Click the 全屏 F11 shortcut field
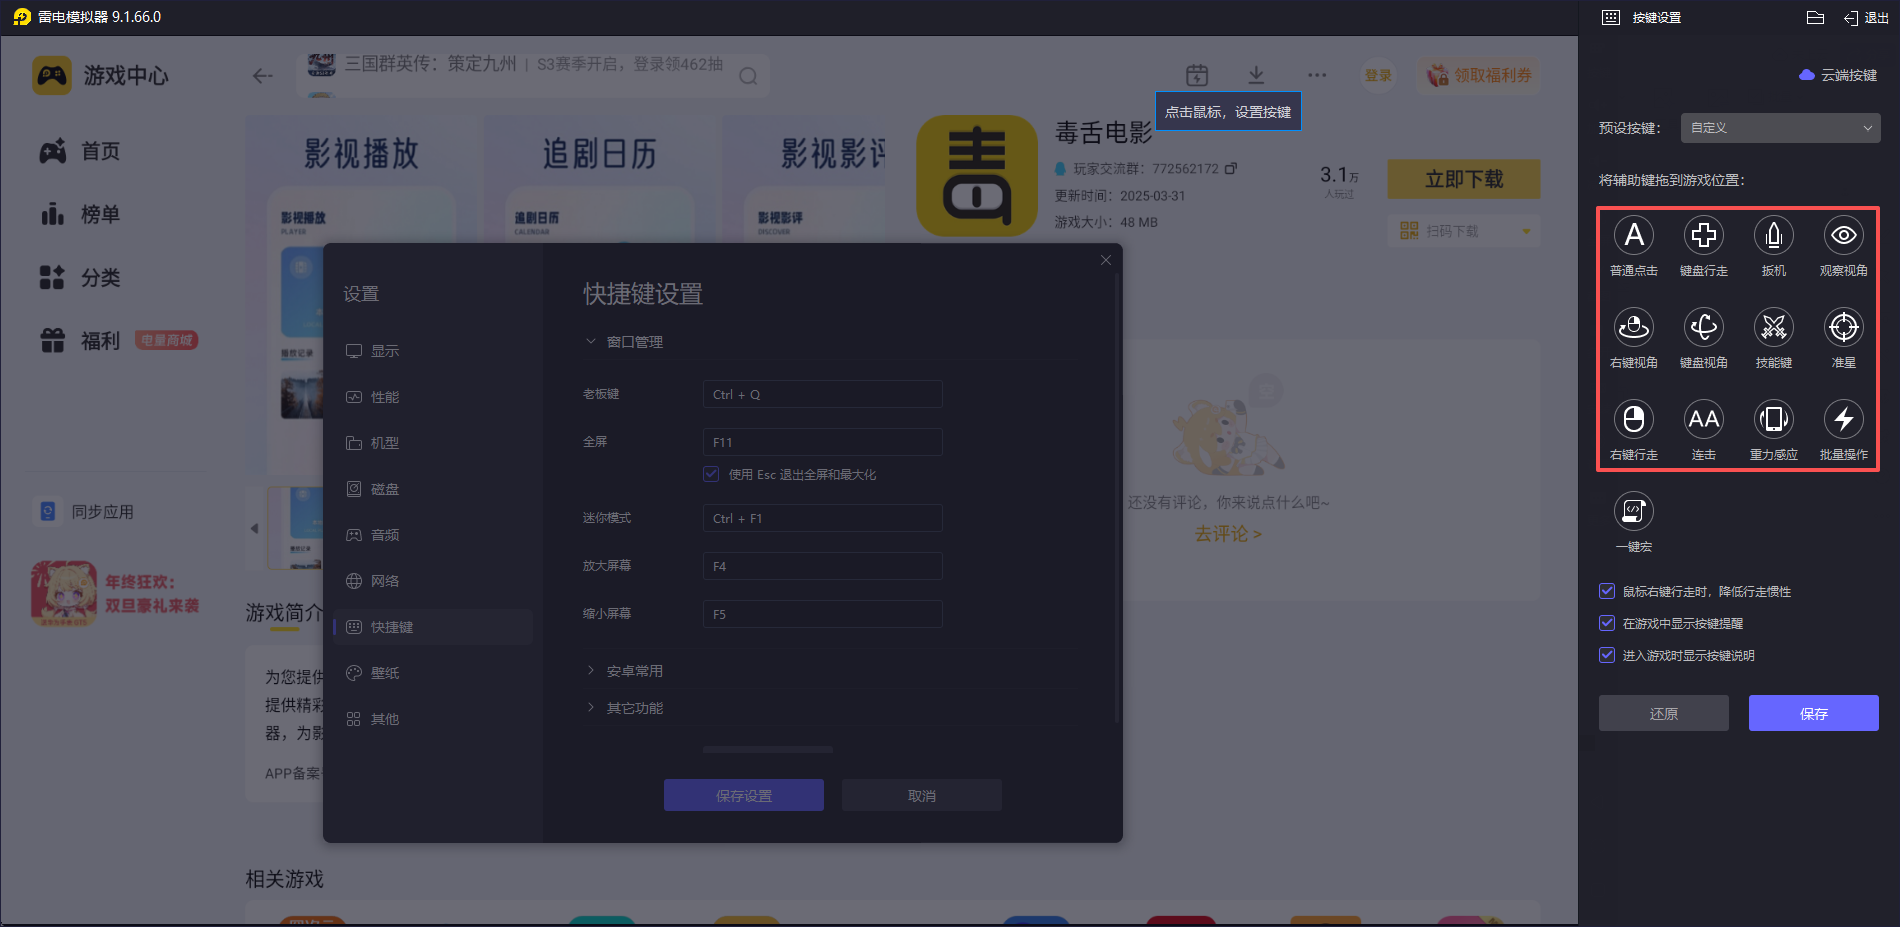The width and height of the screenshot is (1900, 927). (x=822, y=442)
